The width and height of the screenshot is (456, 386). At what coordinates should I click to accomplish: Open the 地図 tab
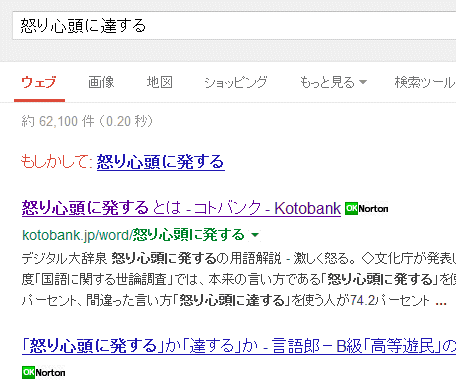point(160,82)
